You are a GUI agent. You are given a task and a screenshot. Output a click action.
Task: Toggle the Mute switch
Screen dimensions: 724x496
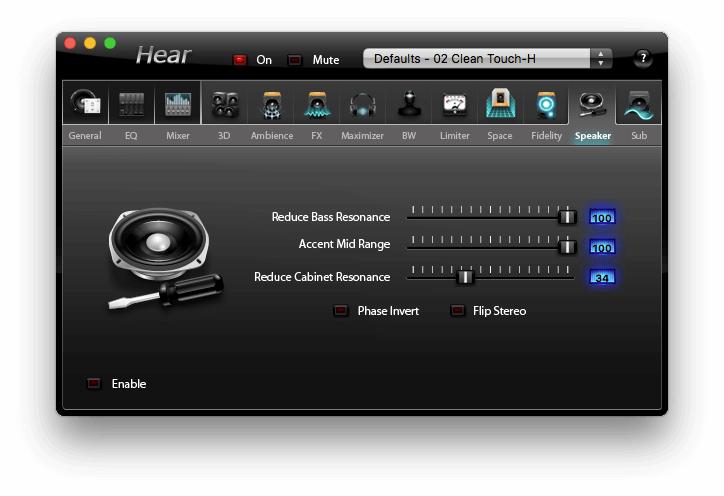[295, 60]
